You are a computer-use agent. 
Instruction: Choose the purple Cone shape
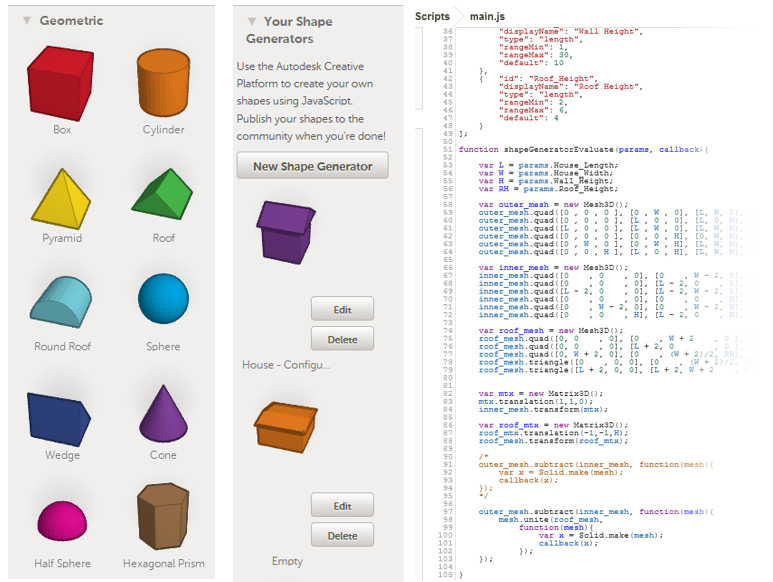[163, 413]
